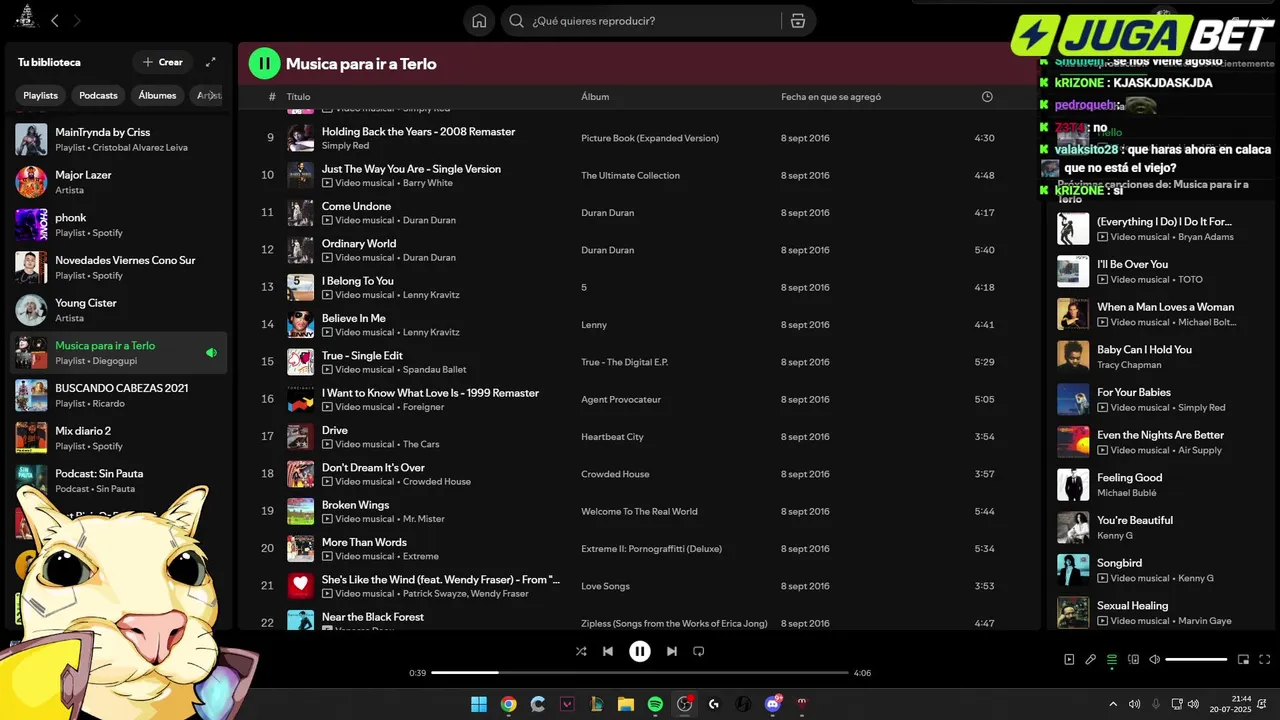Click the Feeling Good thumbnail in the queue
Screen dimensions: 1280x720
click(x=1073, y=485)
